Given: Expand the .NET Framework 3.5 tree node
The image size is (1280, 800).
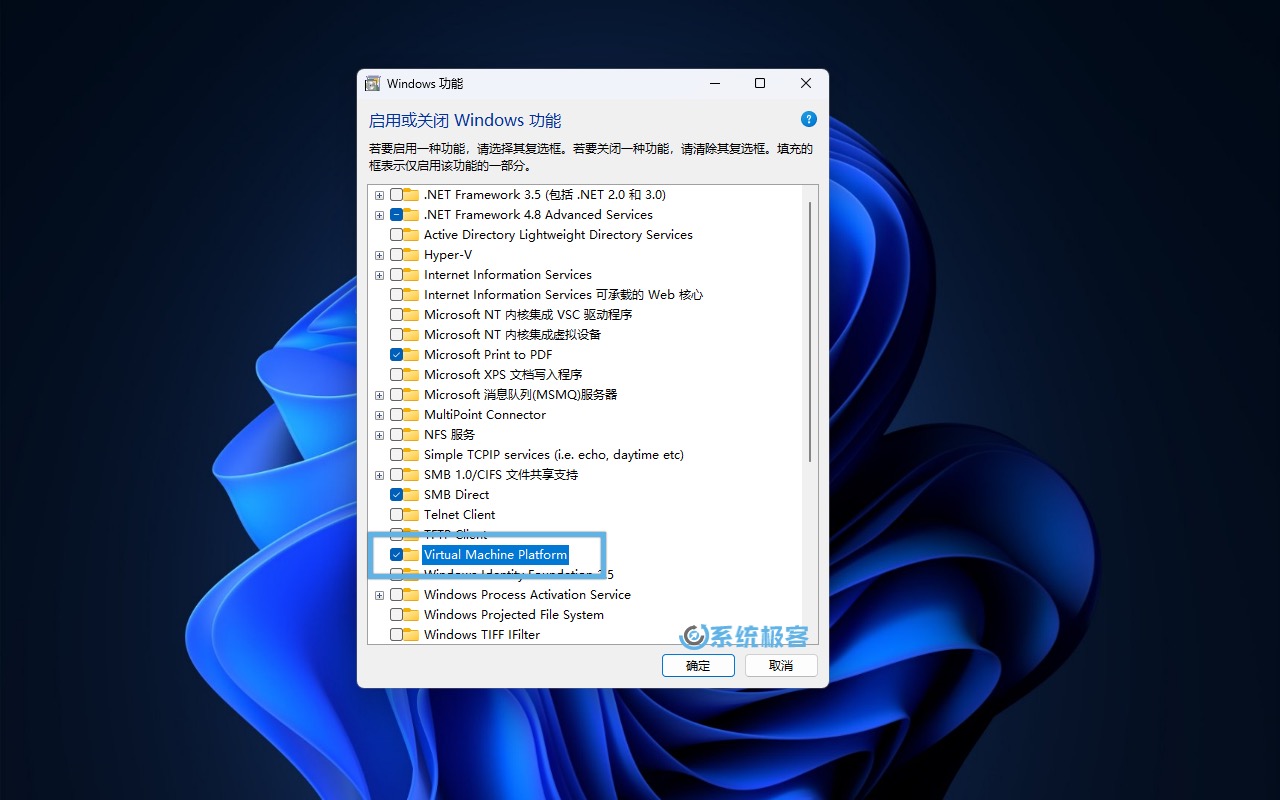Looking at the screenshot, I should click(x=380, y=195).
